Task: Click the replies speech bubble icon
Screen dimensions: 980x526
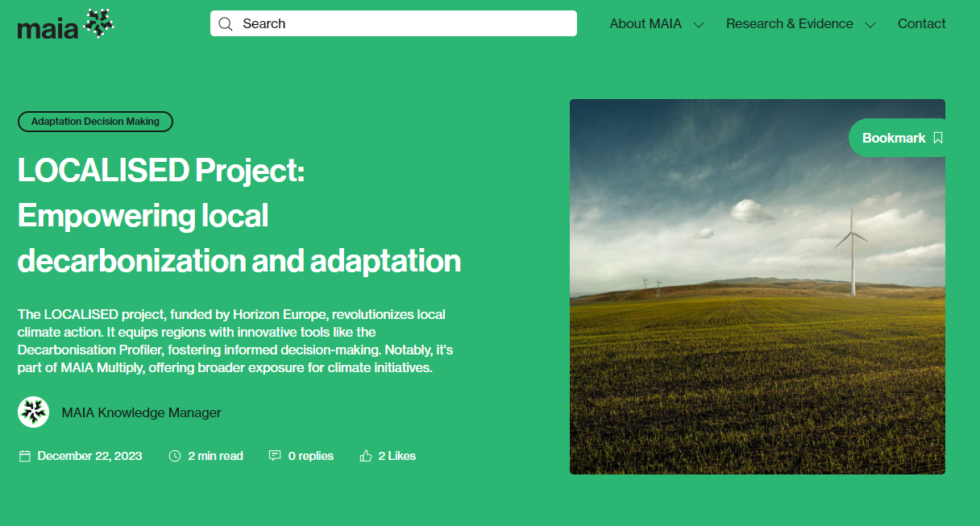Action: [x=274, y=456]
